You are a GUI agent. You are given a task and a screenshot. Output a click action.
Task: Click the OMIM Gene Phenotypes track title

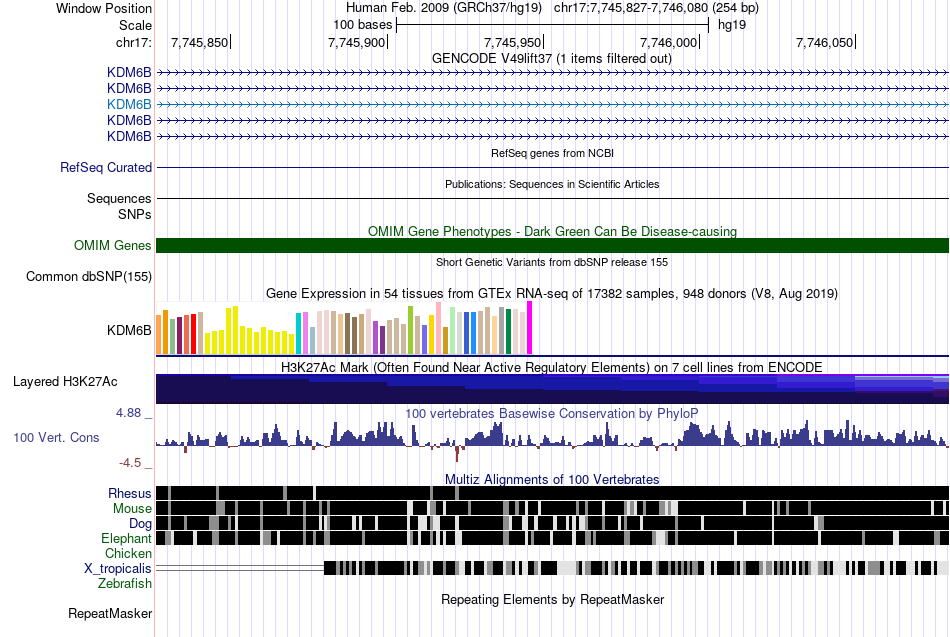tap(553, 232)
